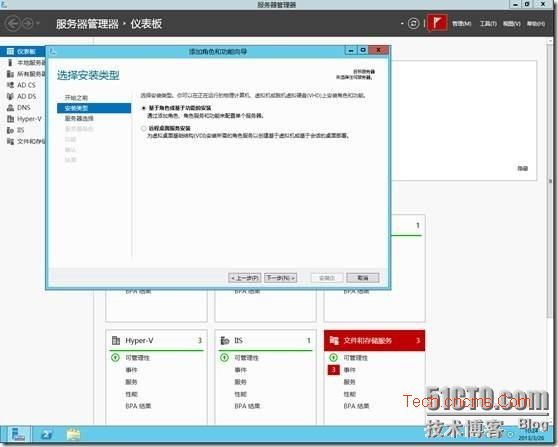Click green 可管理性 status icon in 文件和存储服务 tile
This screenshot has height=447, width=558.
coord(333,357)
